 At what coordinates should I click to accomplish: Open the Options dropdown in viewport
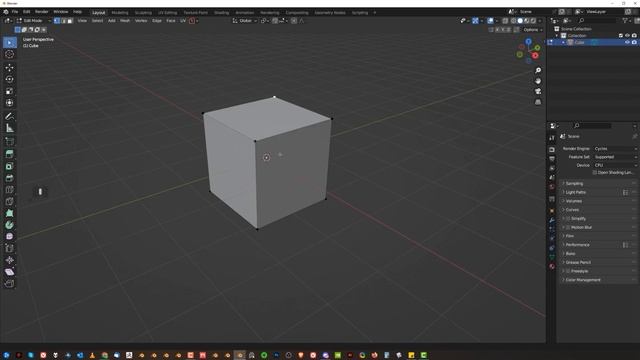point(533,30)
